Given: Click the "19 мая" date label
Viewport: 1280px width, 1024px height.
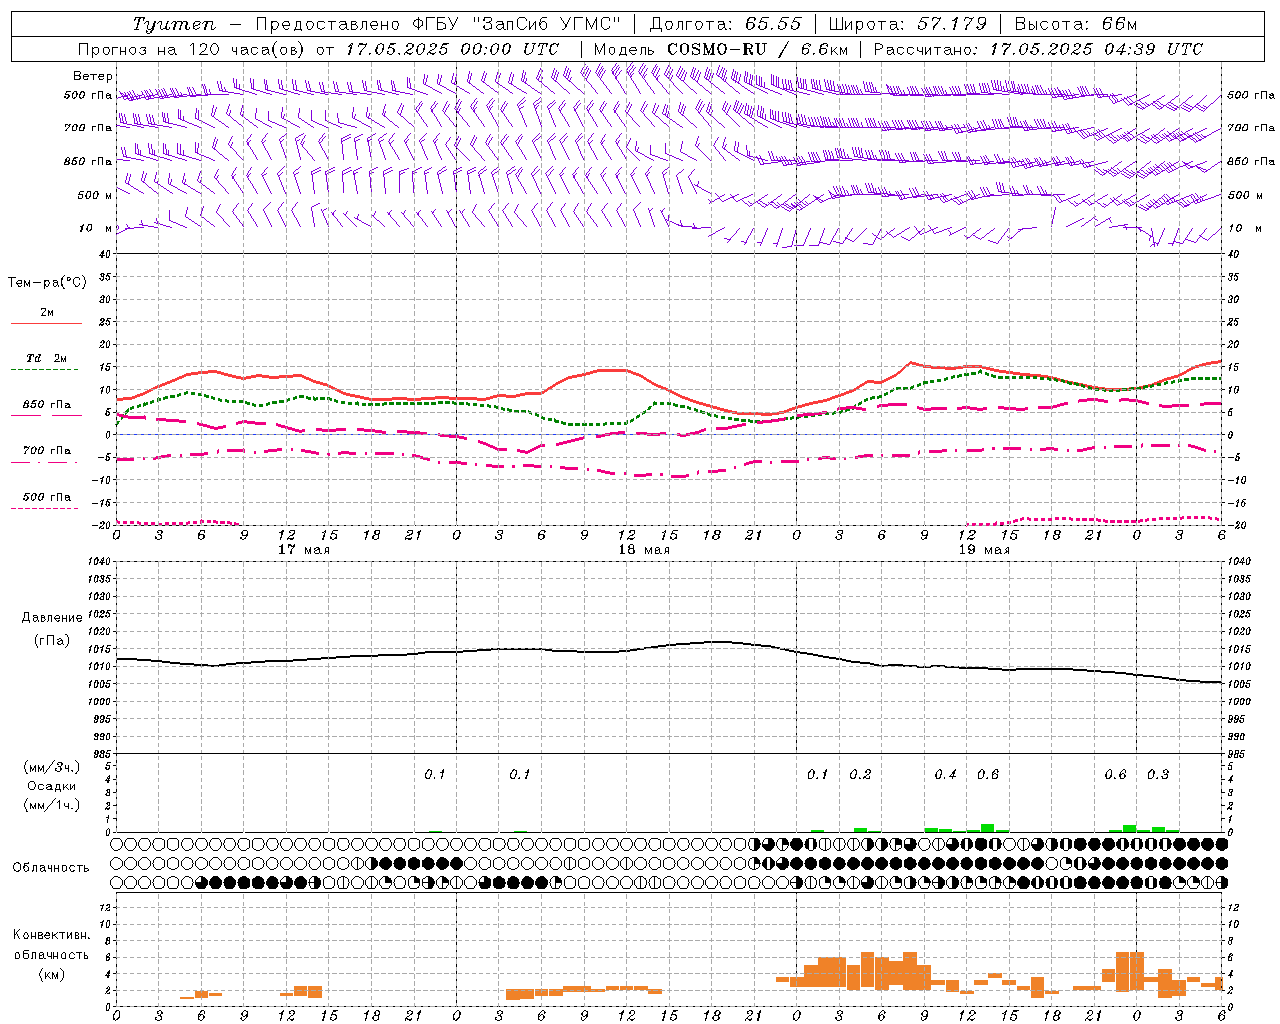Looking at the screenshot, I should pos(984,549).
